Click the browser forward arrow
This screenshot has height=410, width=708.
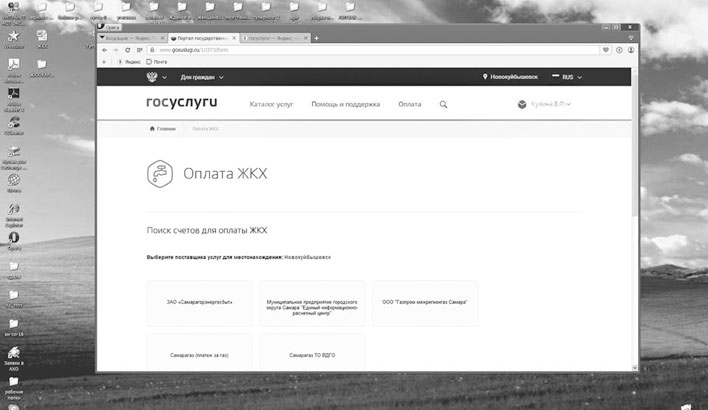tap(116, 50)
